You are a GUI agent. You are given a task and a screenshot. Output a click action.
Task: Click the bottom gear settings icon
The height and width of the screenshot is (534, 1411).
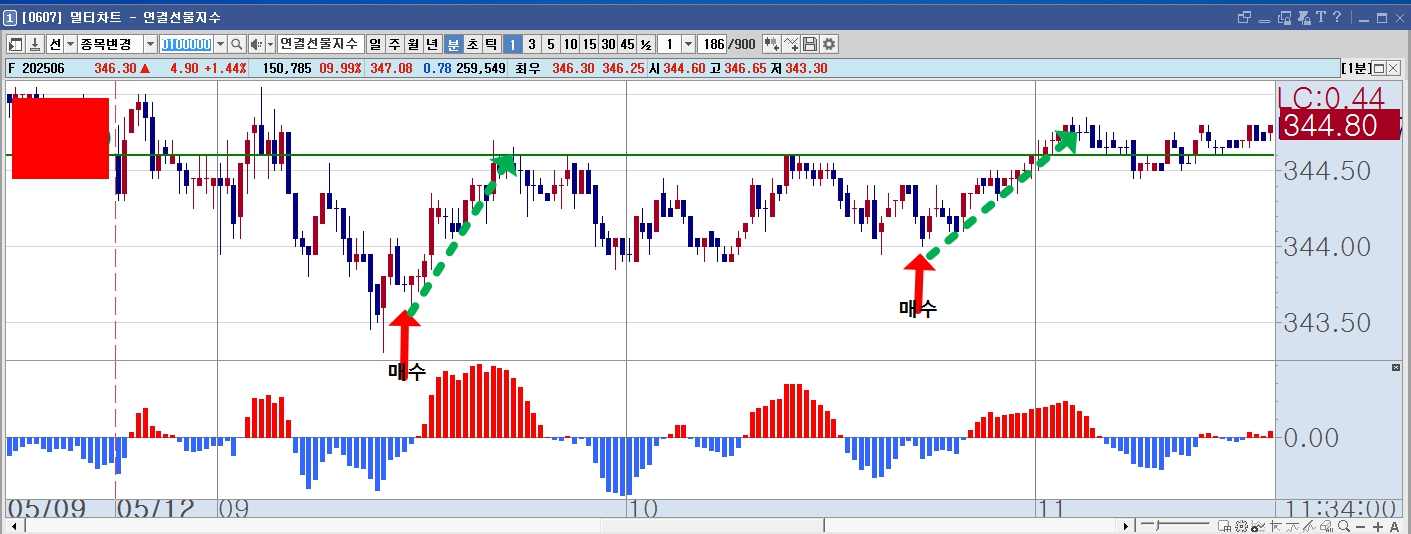click(x=1241, y=526)
